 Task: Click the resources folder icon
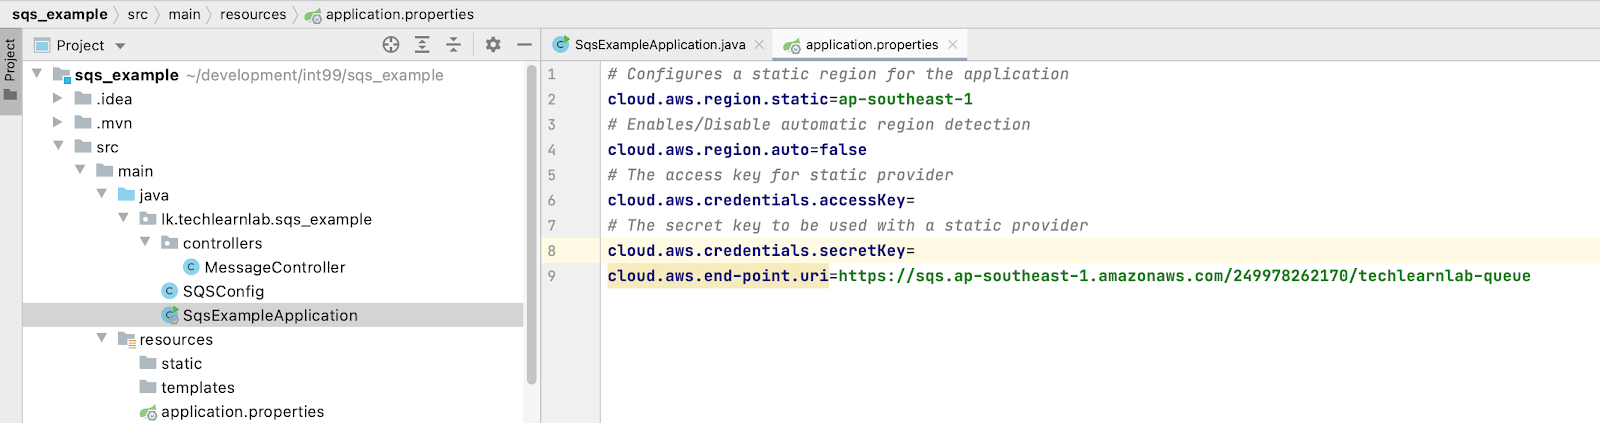tap(127, 339)
